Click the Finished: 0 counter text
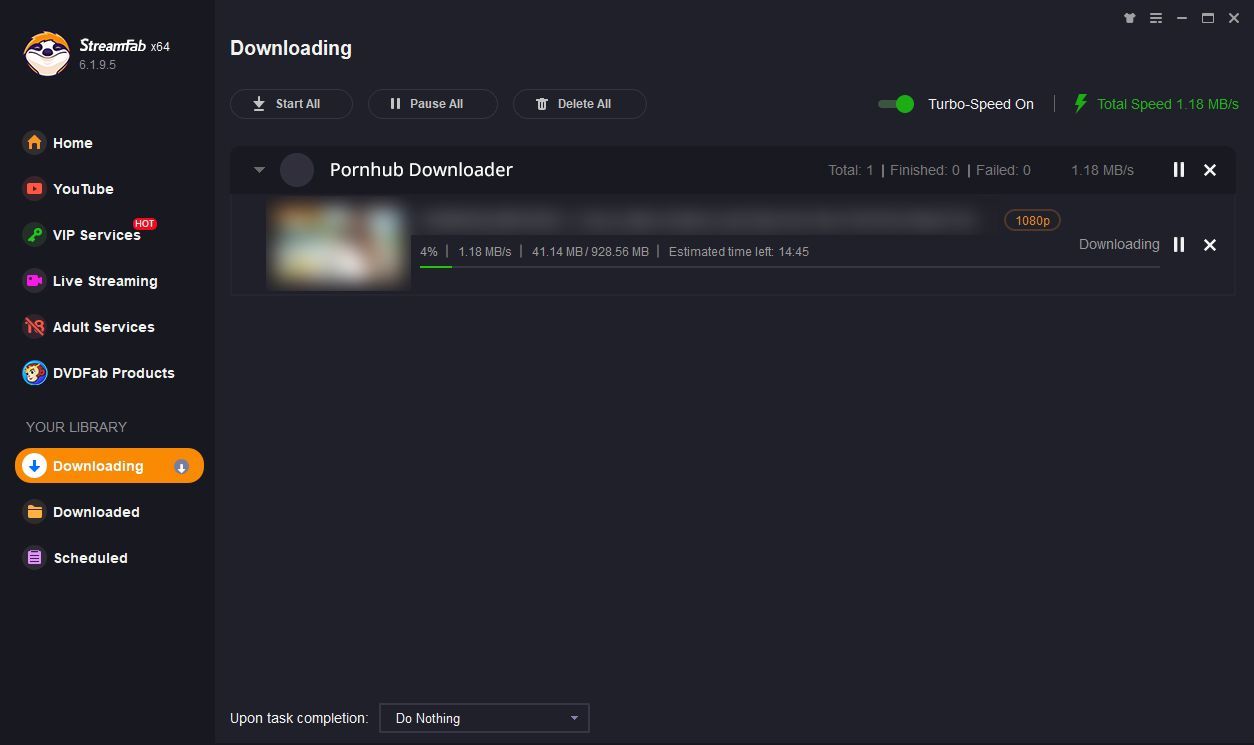The image size is (1254, 745). pyautogui.click(x=925, y=170)
